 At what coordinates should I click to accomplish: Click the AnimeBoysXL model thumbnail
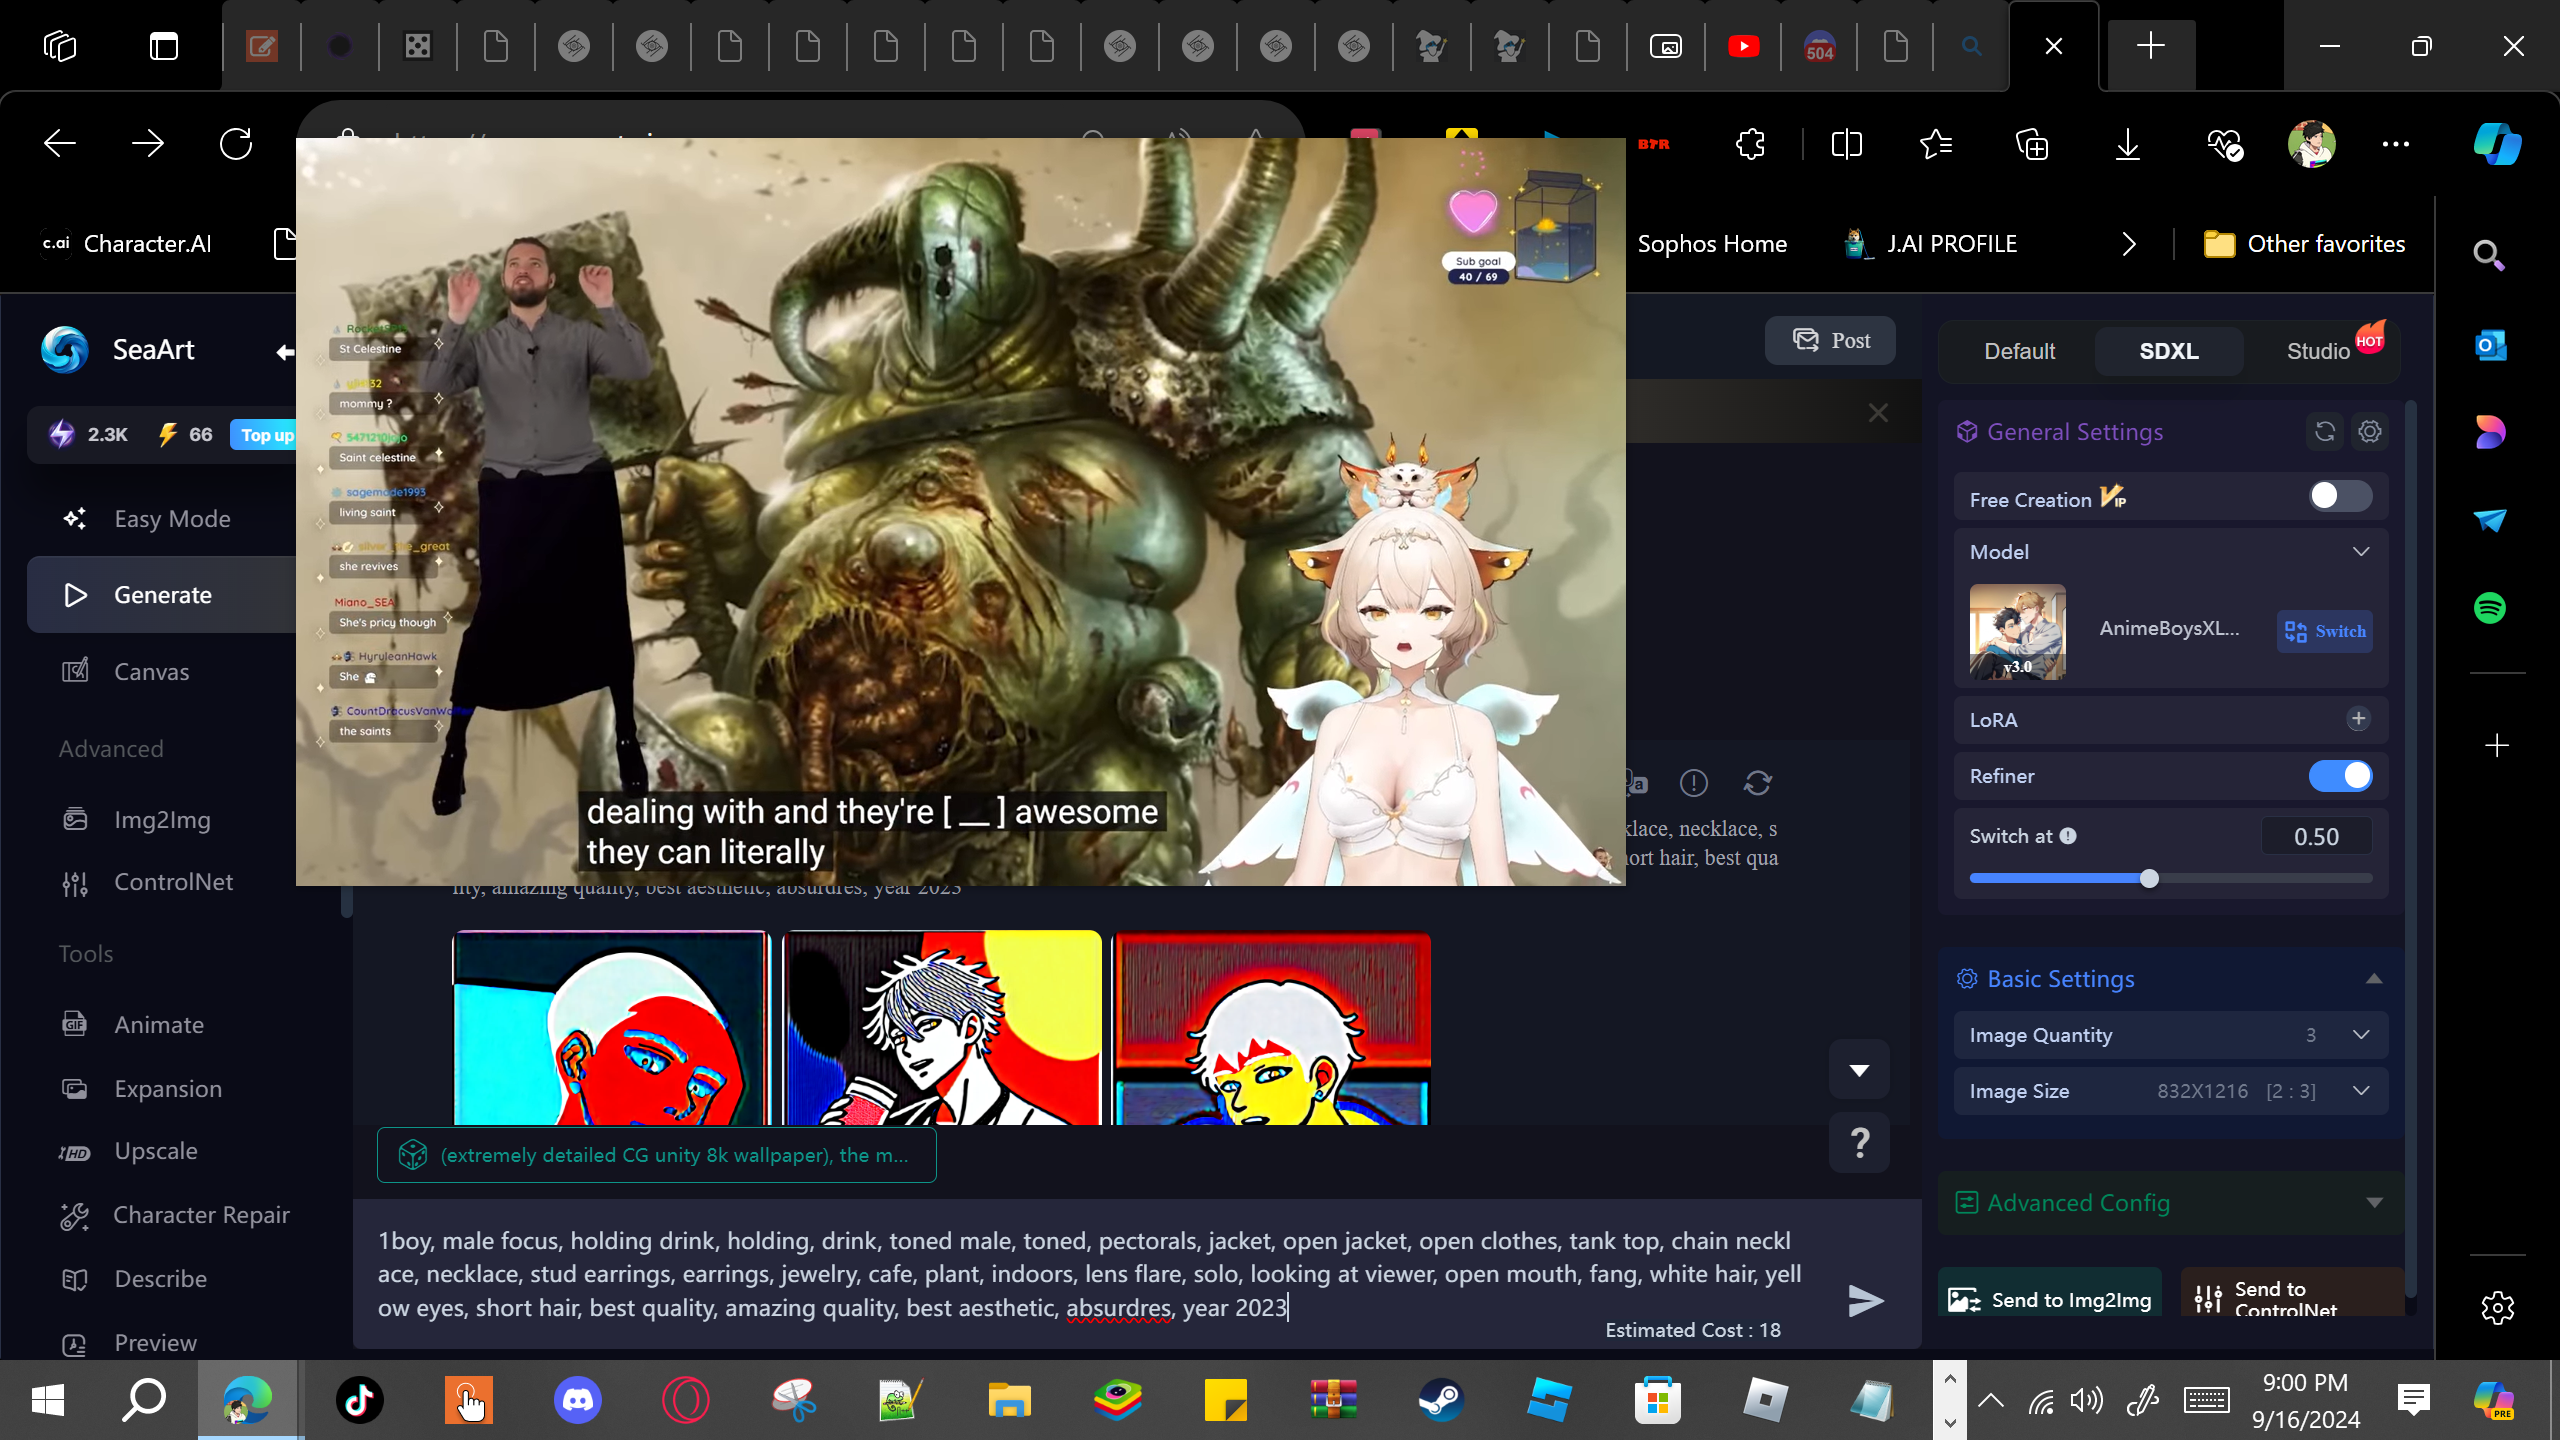click(2017, 631)
